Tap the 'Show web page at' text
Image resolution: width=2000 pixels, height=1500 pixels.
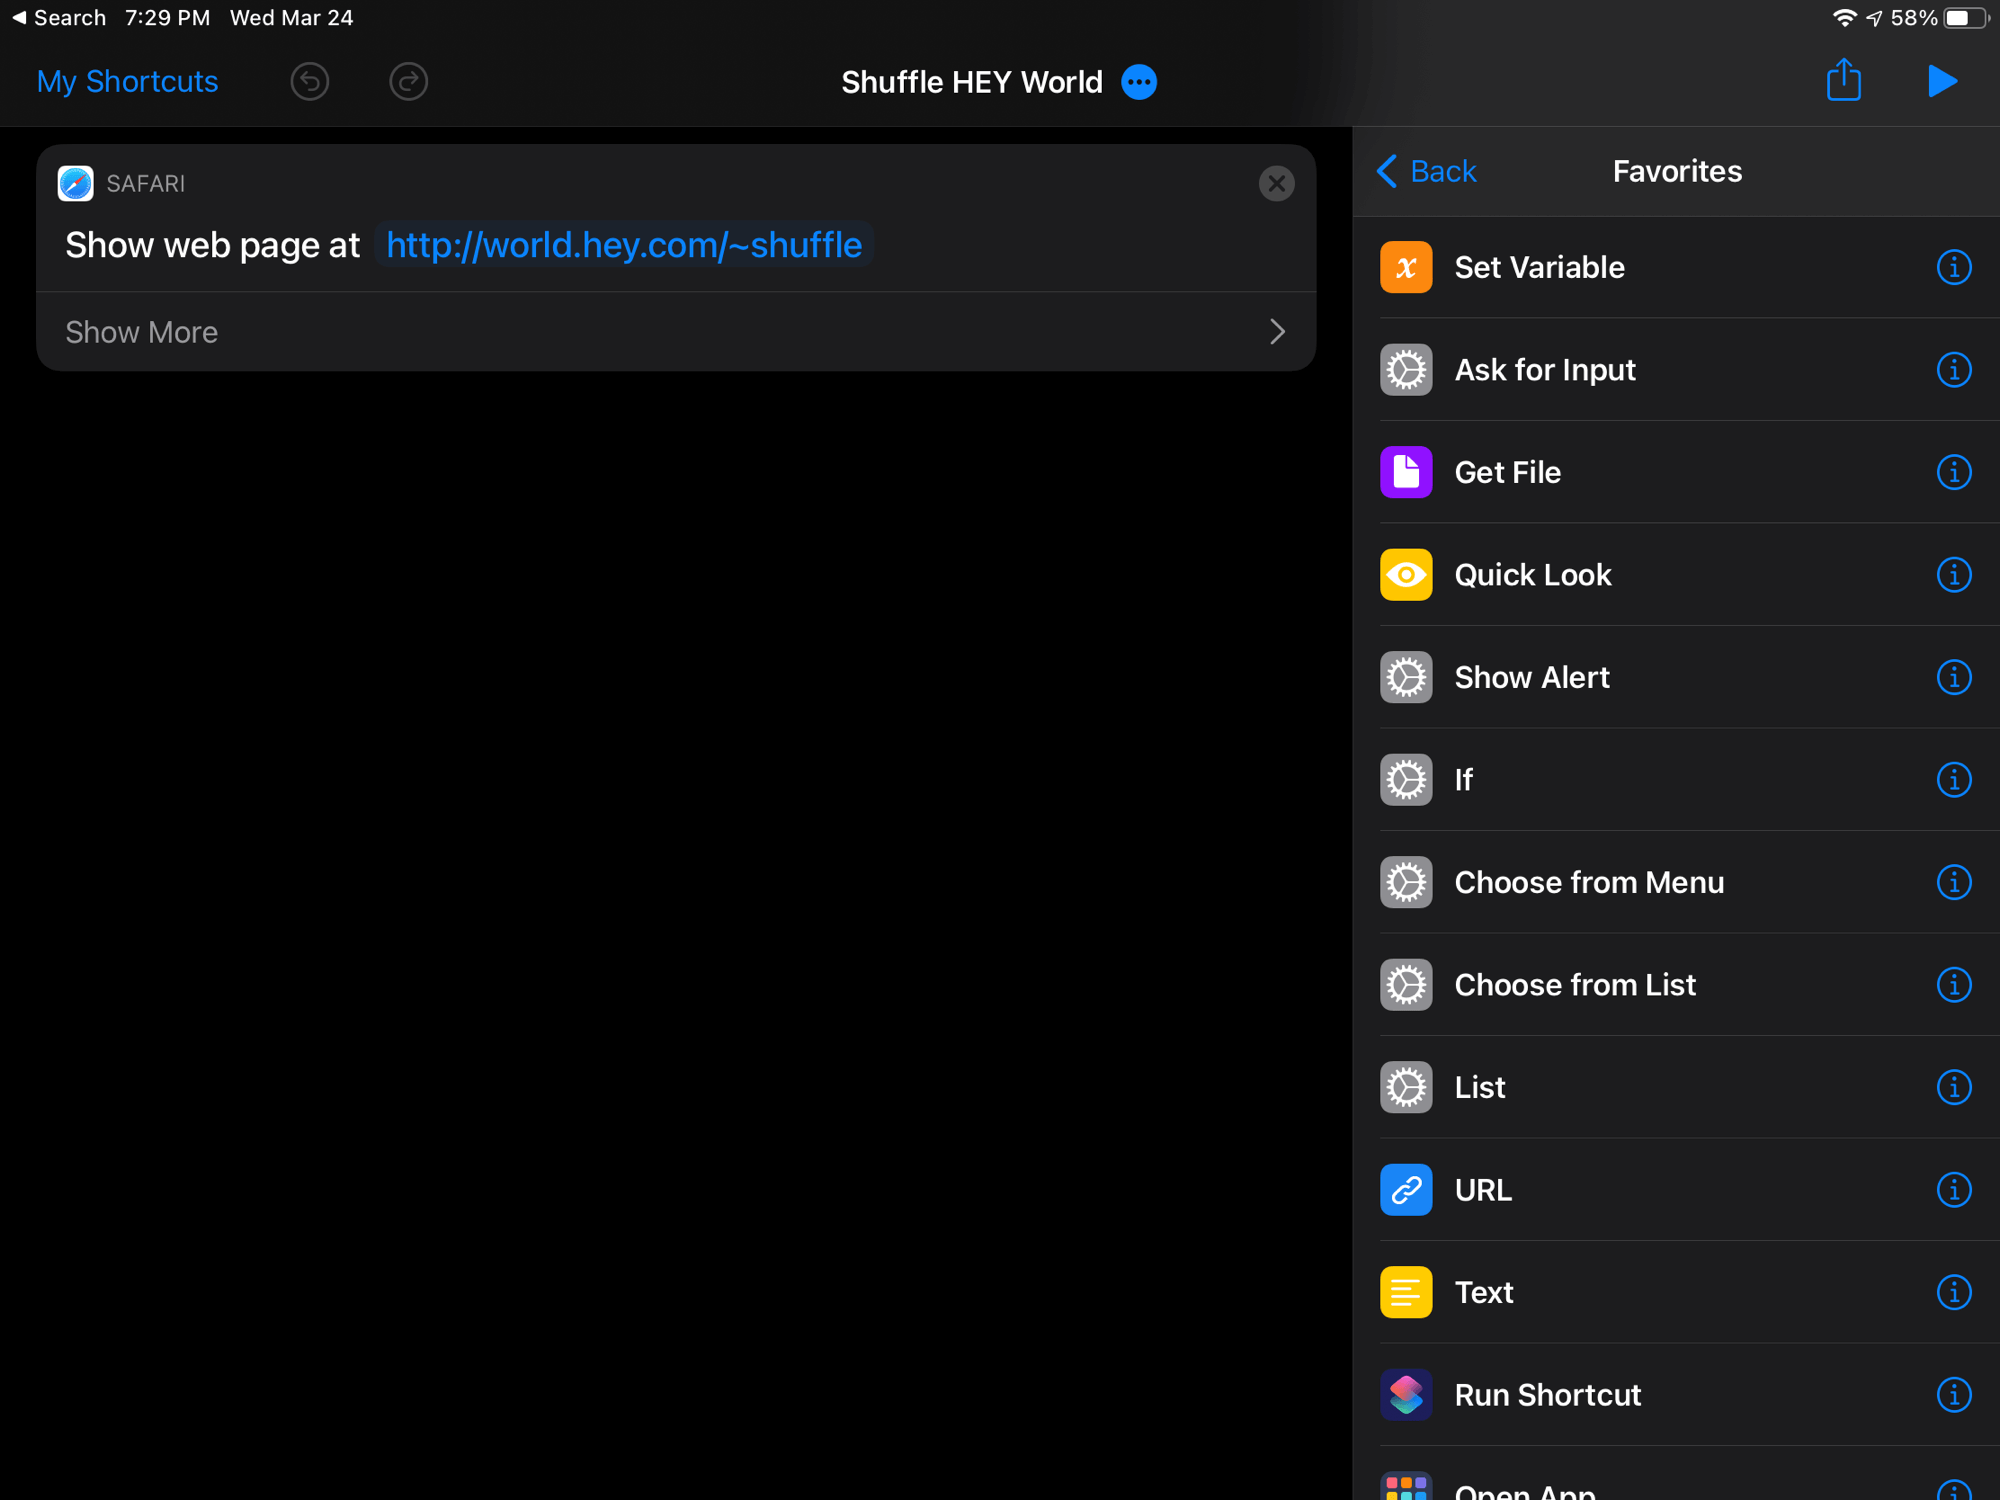212,245
